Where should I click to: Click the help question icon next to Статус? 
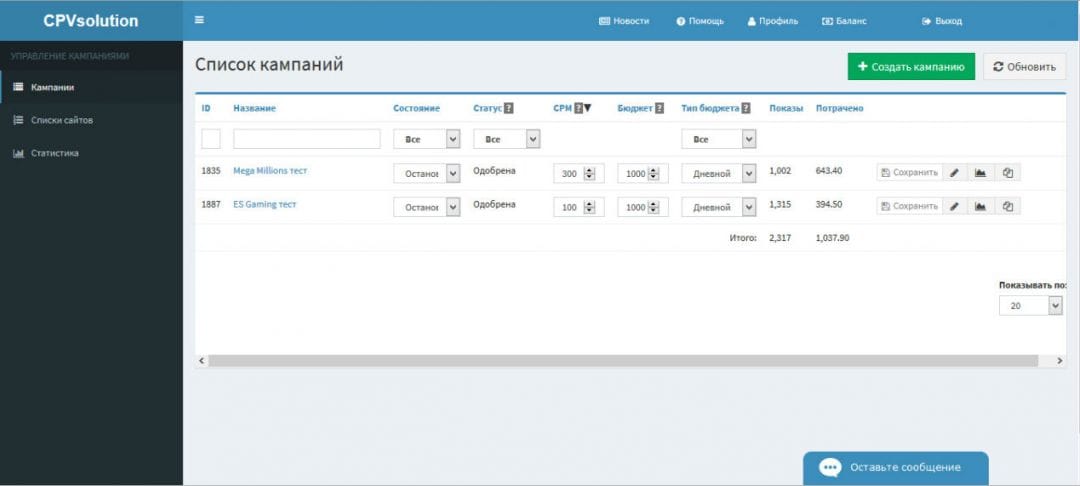click(x=508, y=108)
